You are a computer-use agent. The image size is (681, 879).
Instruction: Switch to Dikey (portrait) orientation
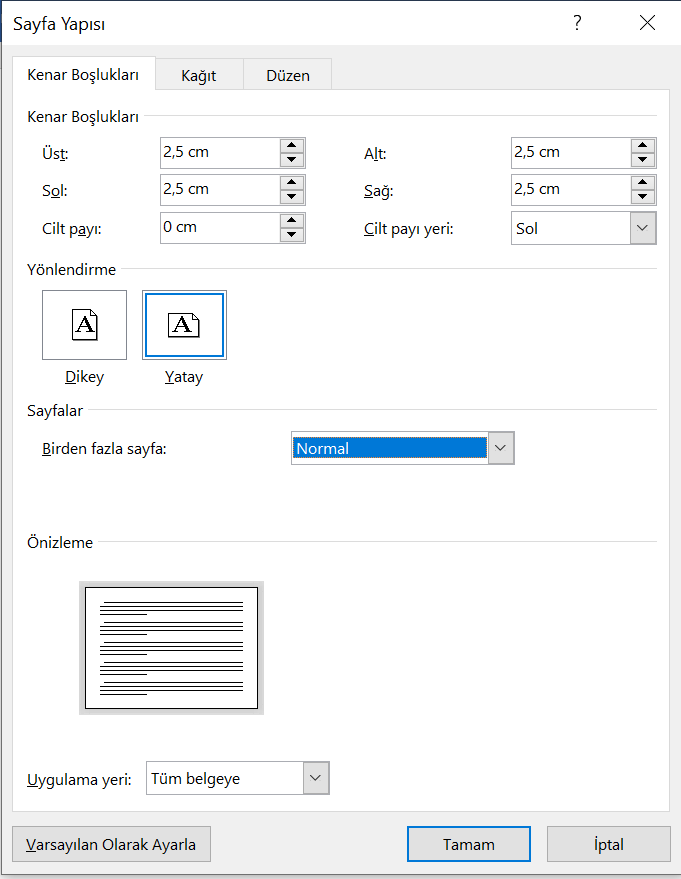click(84, 324)
